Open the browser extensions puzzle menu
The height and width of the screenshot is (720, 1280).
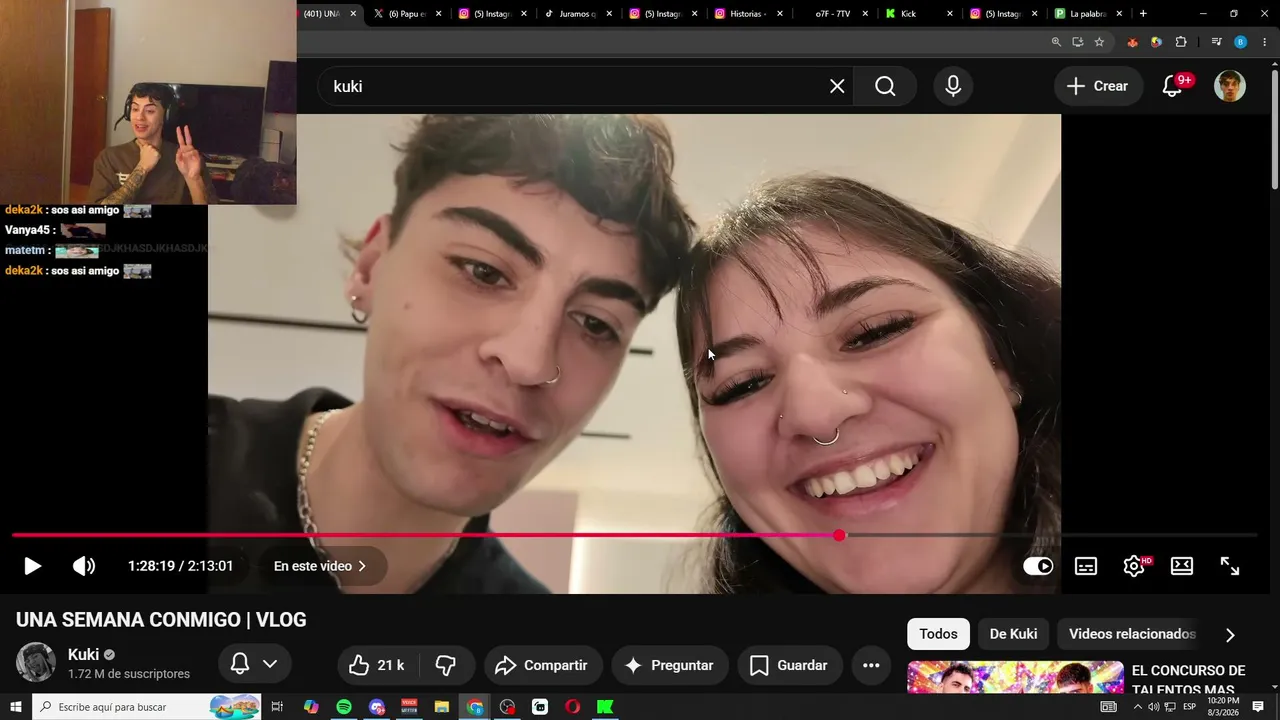tap(1181, 42)
